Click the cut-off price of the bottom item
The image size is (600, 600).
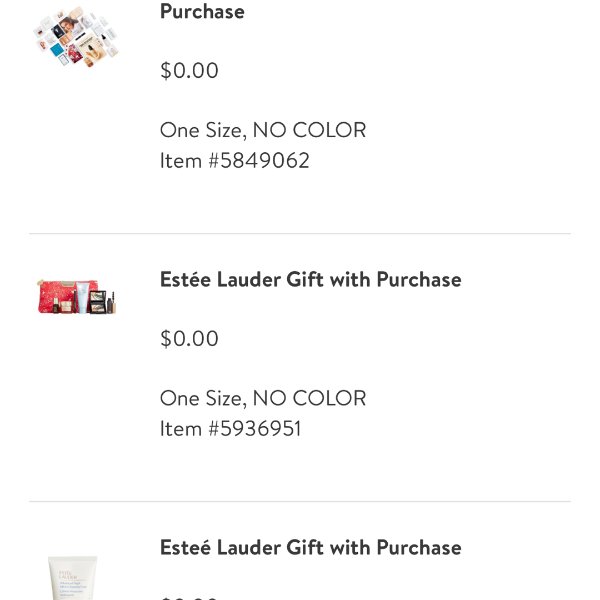pyautogui.click(x=189, y=597)
